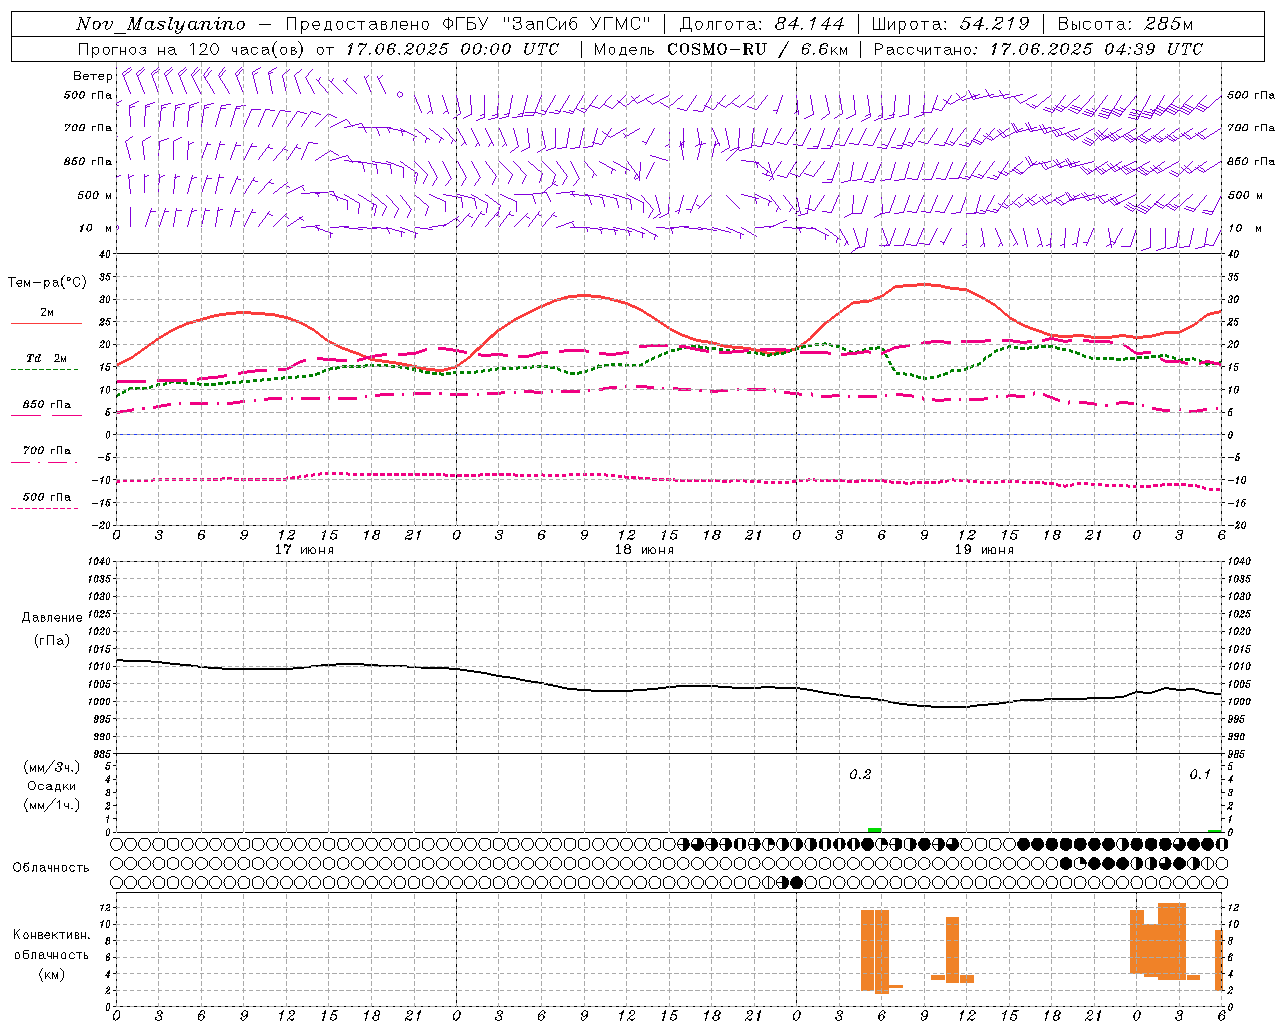This screenshot has width=1280, height=1024.
Task: Click the 19 июня date label
Action: (x=984, y=550)
